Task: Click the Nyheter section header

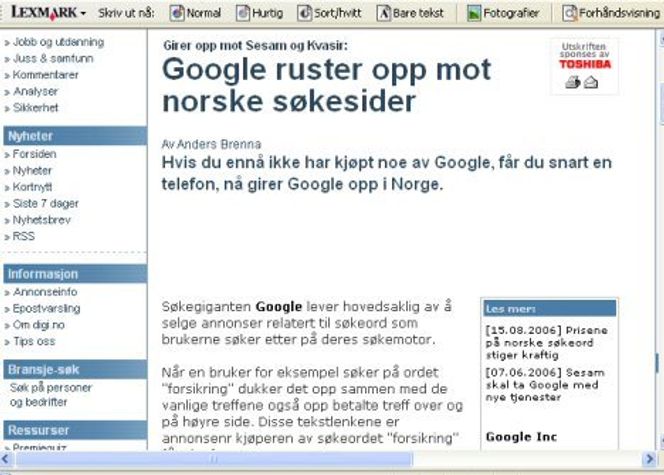Action: [x=75, y=136]
